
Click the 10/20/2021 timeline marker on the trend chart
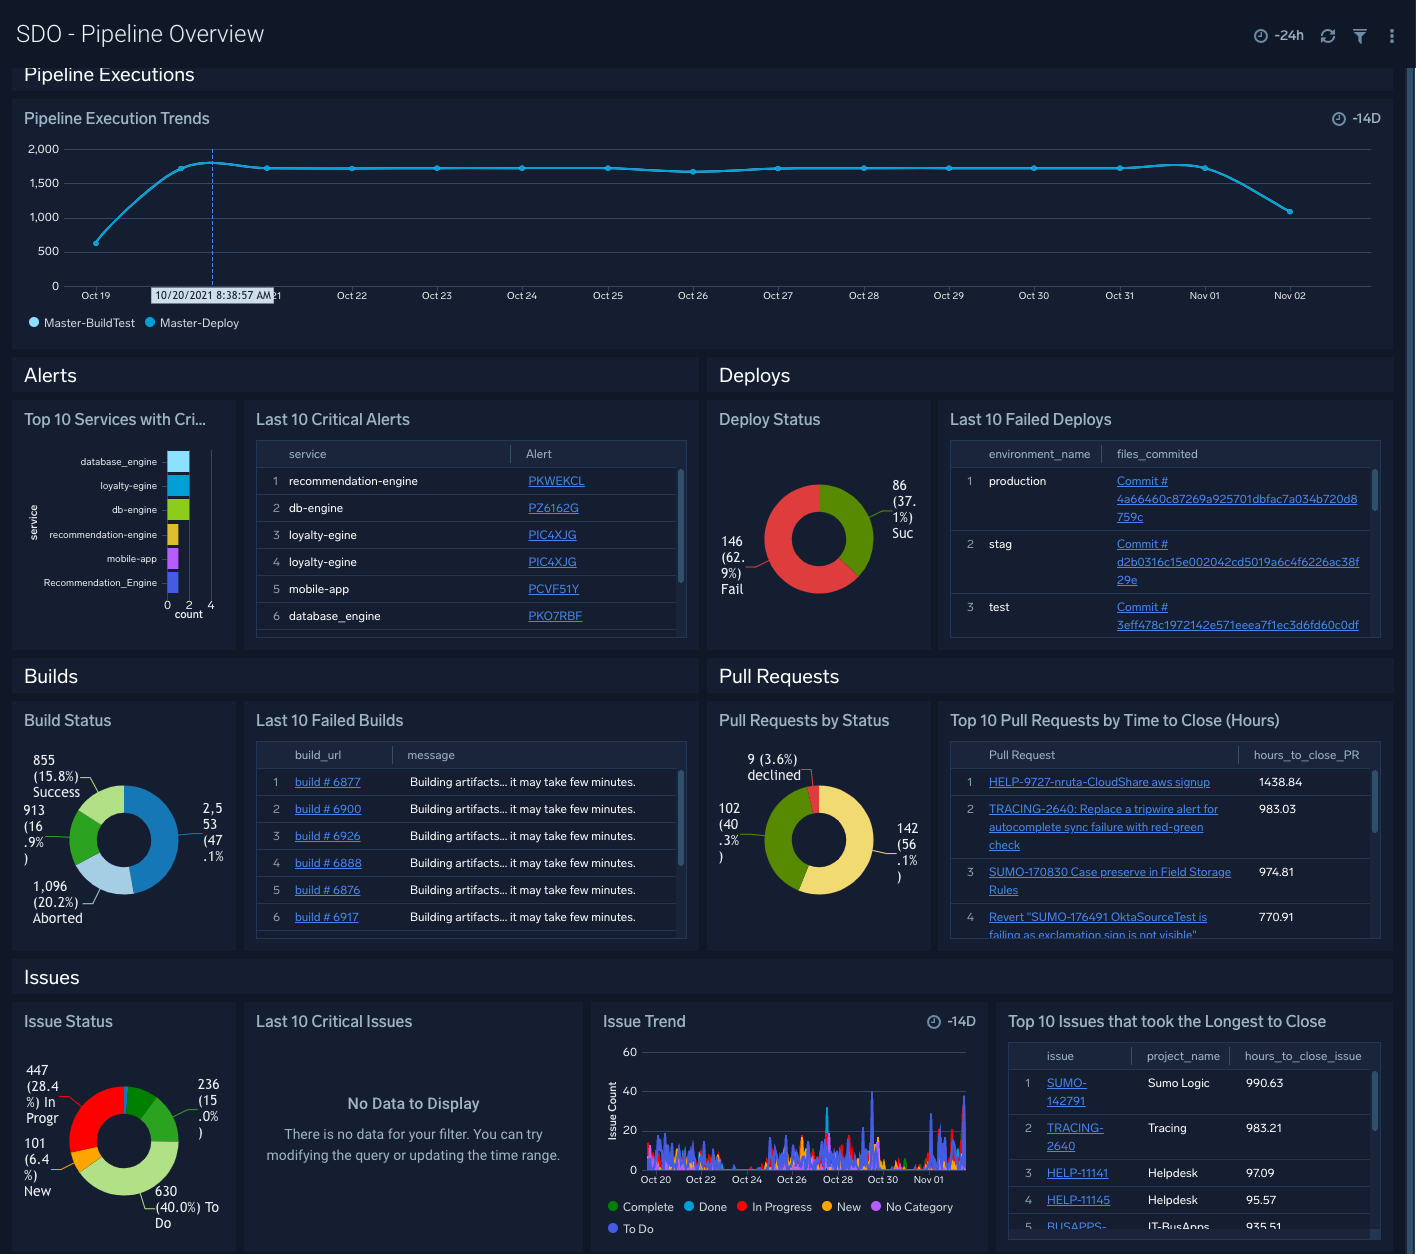click(x=212, y=295)
